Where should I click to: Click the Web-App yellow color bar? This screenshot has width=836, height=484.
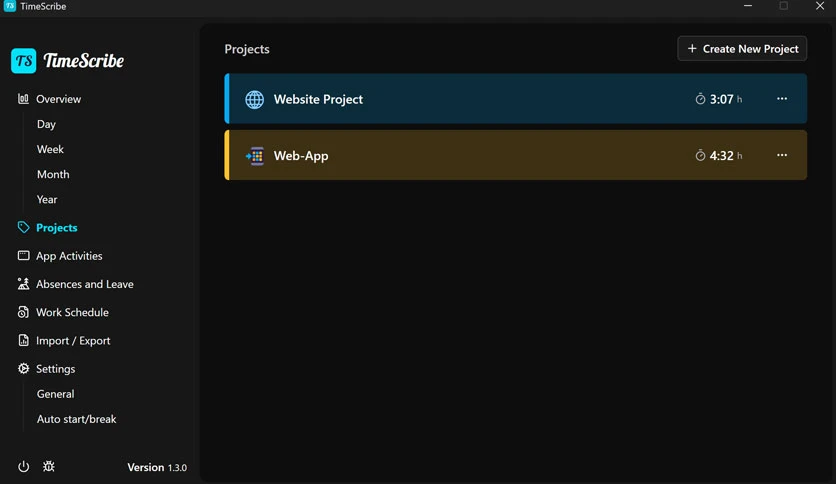pyautogui.click(x=227, y=155)
